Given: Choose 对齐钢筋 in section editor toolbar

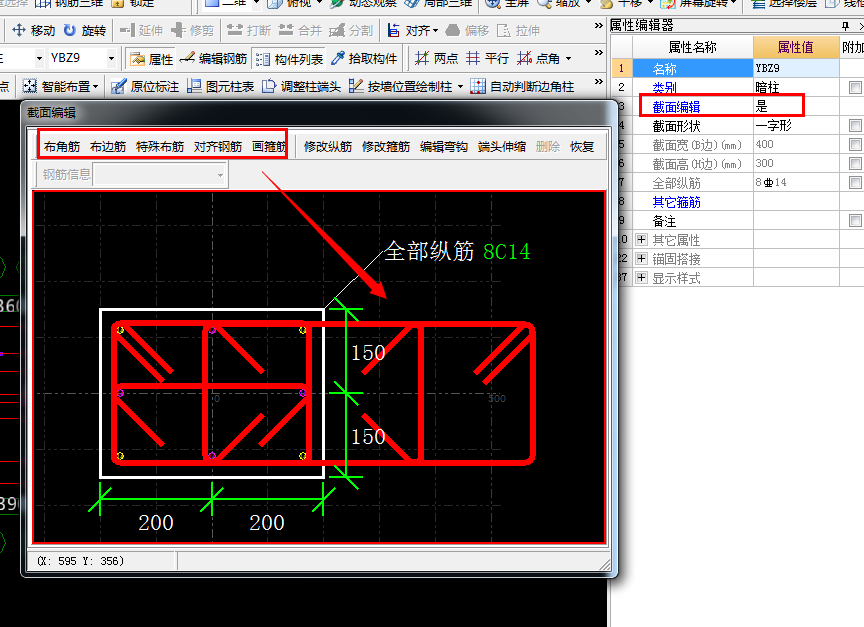Looking at the screenshot, I should pyautogui.click(x=218, y=147).
